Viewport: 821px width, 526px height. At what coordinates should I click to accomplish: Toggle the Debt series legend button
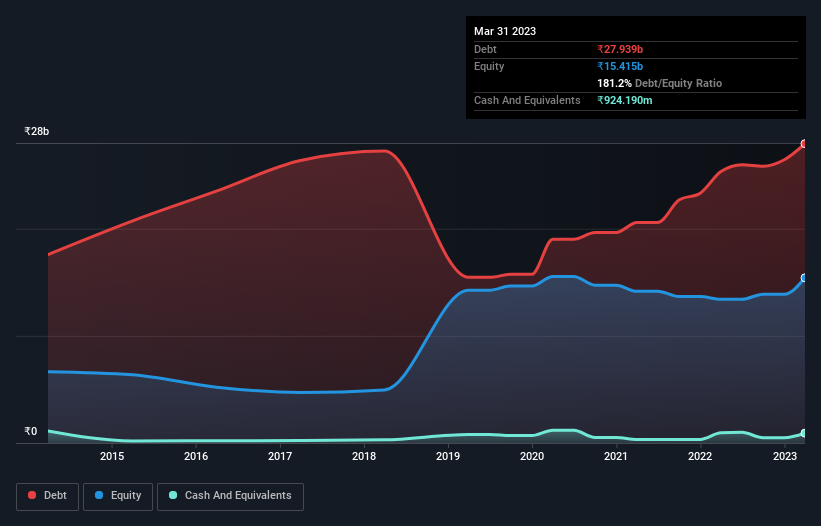pos(48,496)
